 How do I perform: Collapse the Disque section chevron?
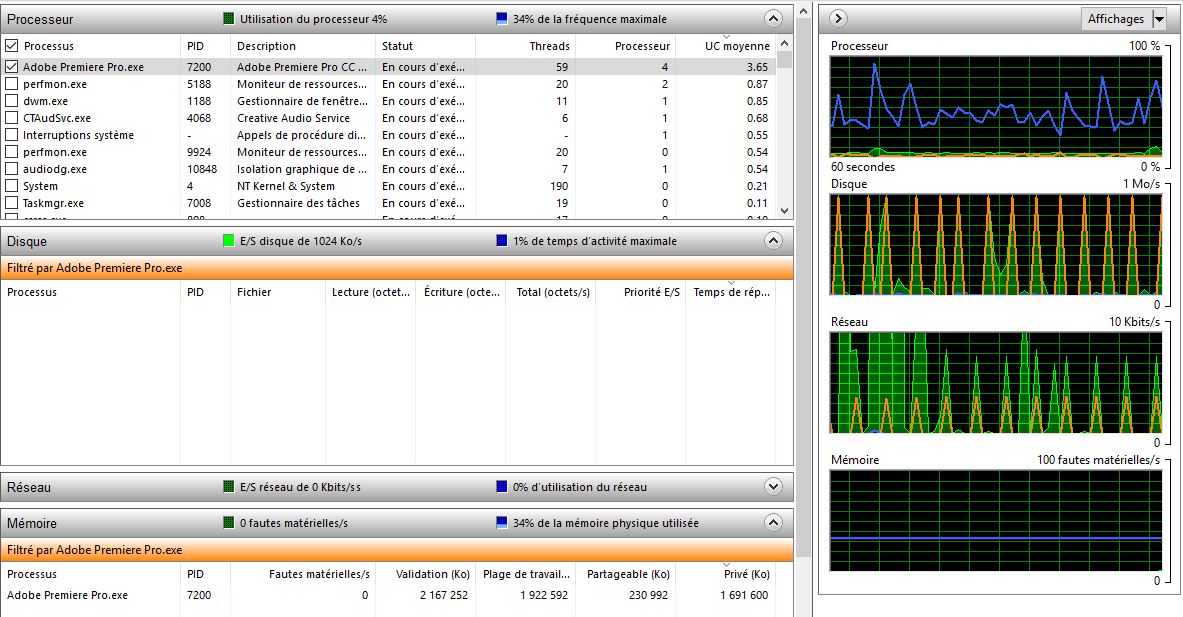[x=772, y=241]
